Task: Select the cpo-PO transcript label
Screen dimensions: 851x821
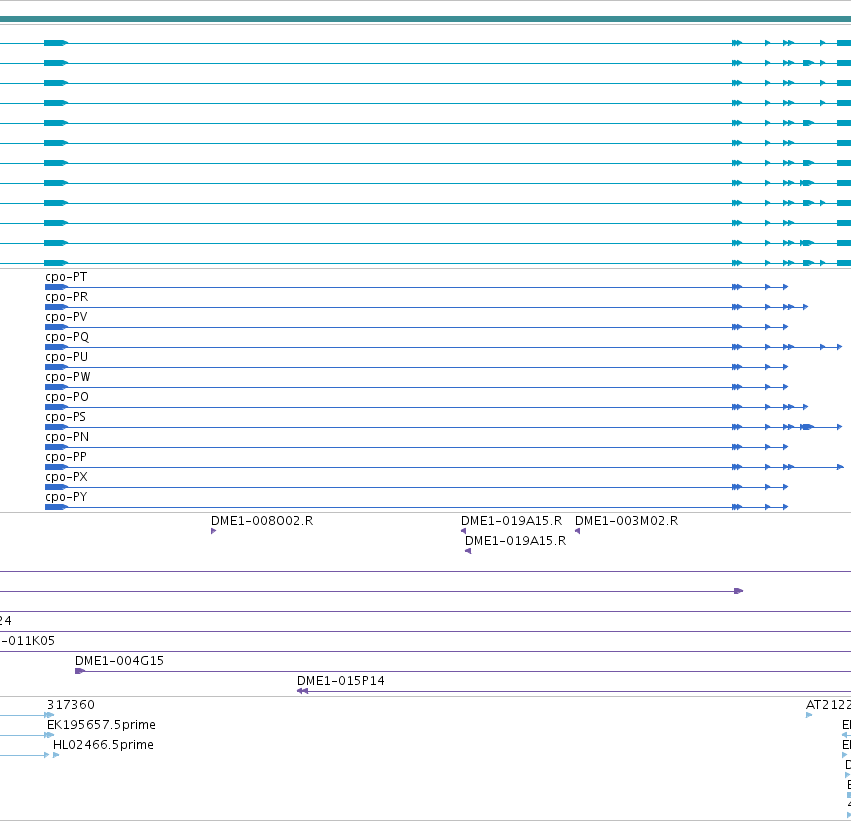Action: pyautogui.click(x=67, y=397)
